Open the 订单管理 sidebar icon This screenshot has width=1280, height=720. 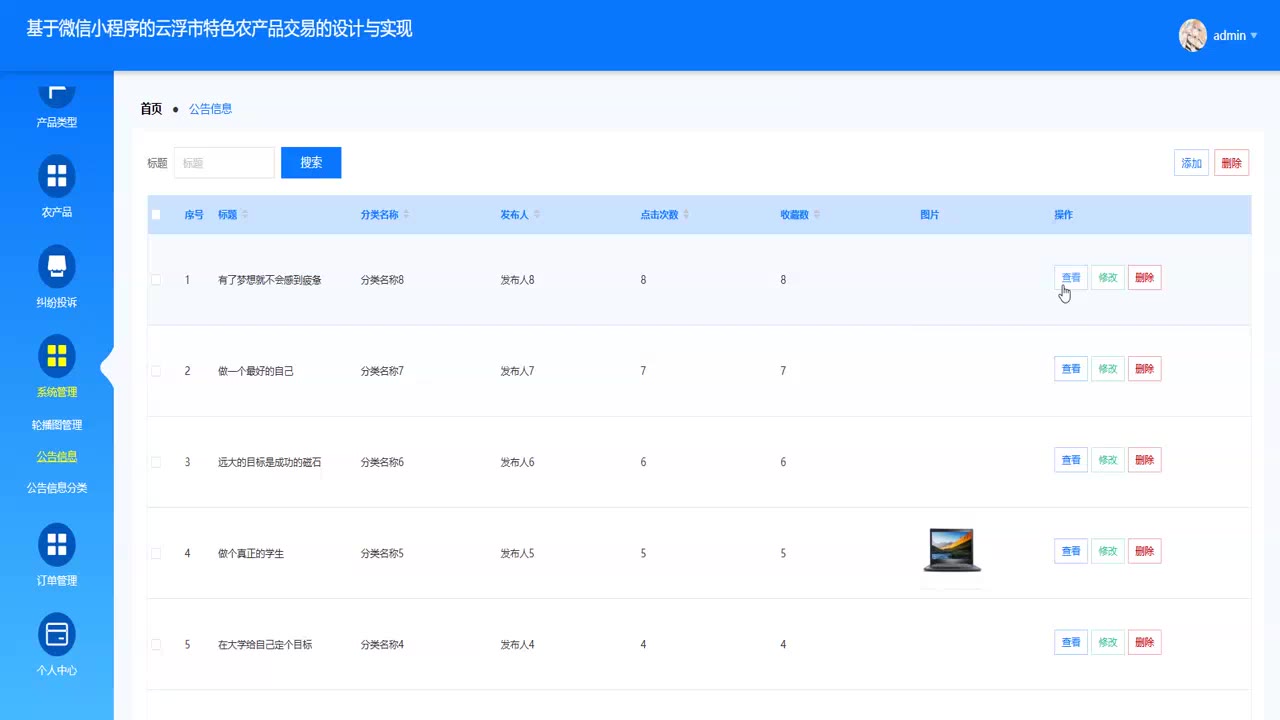coord(57,544)
